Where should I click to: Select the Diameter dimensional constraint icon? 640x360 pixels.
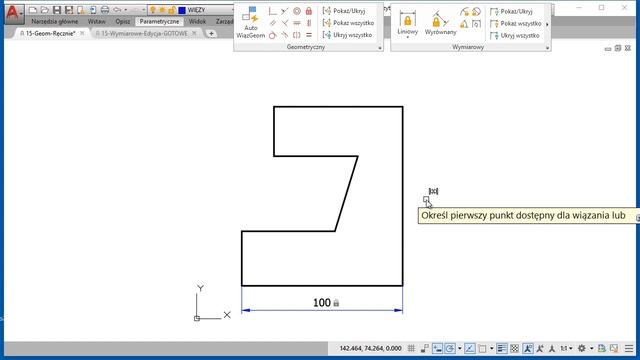[x=476, y=12]
